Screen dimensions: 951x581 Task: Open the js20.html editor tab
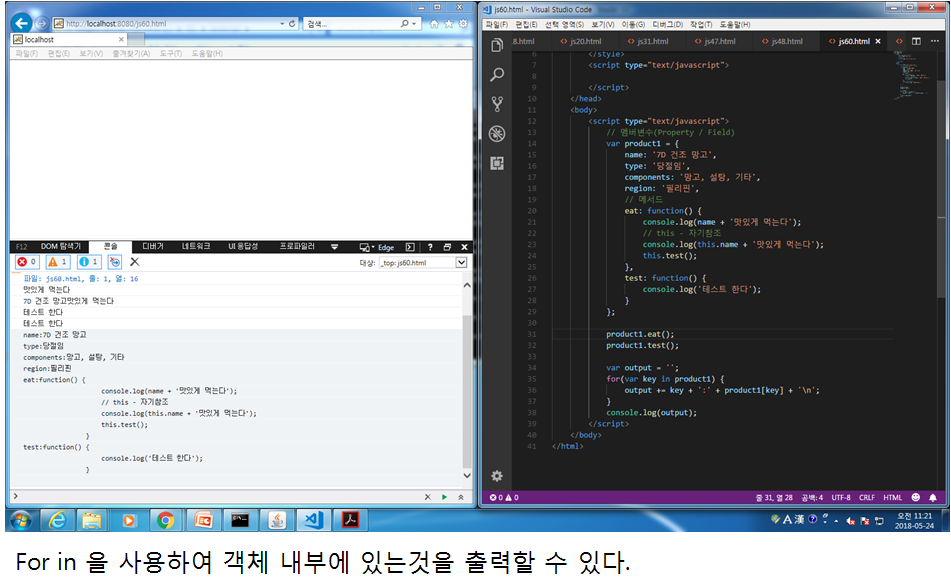(x=581, y=41)
